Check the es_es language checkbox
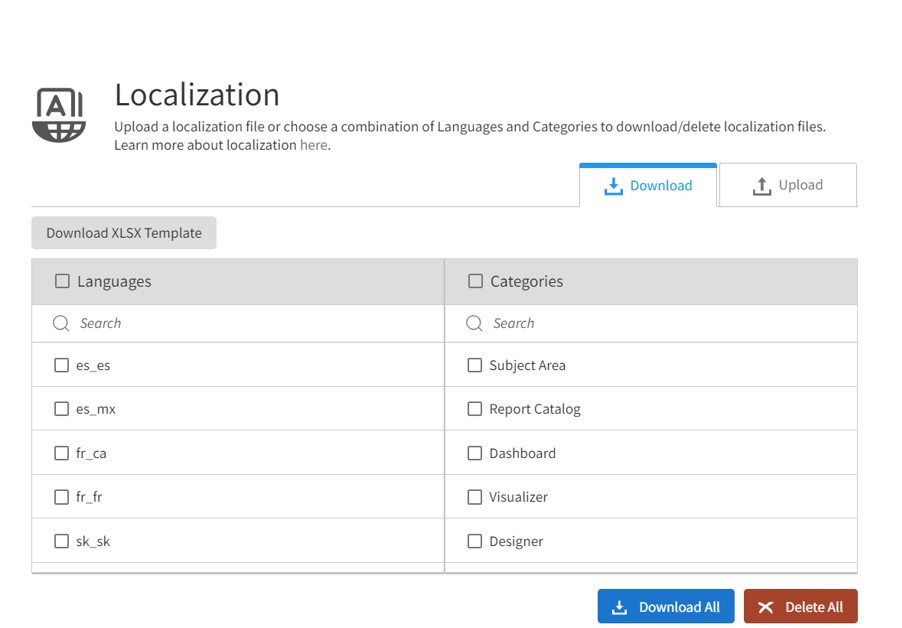Image resolution: width=902 pixels, height=628 pixels. pos(61,365)
